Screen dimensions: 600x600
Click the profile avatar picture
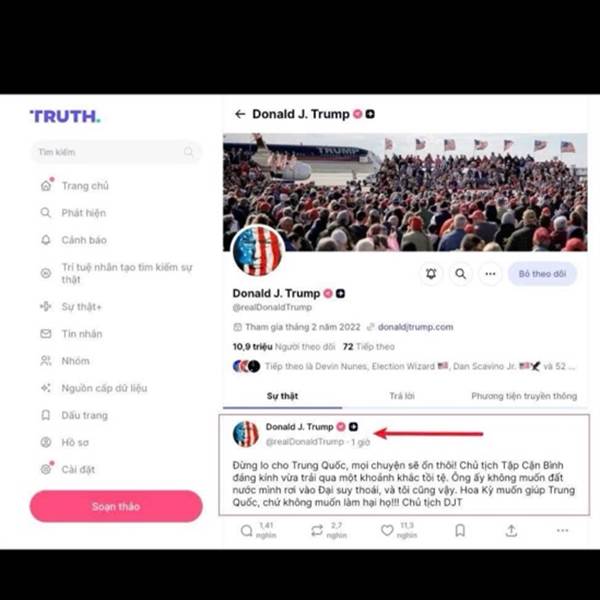pyautogui.click(x=258, y=250)
